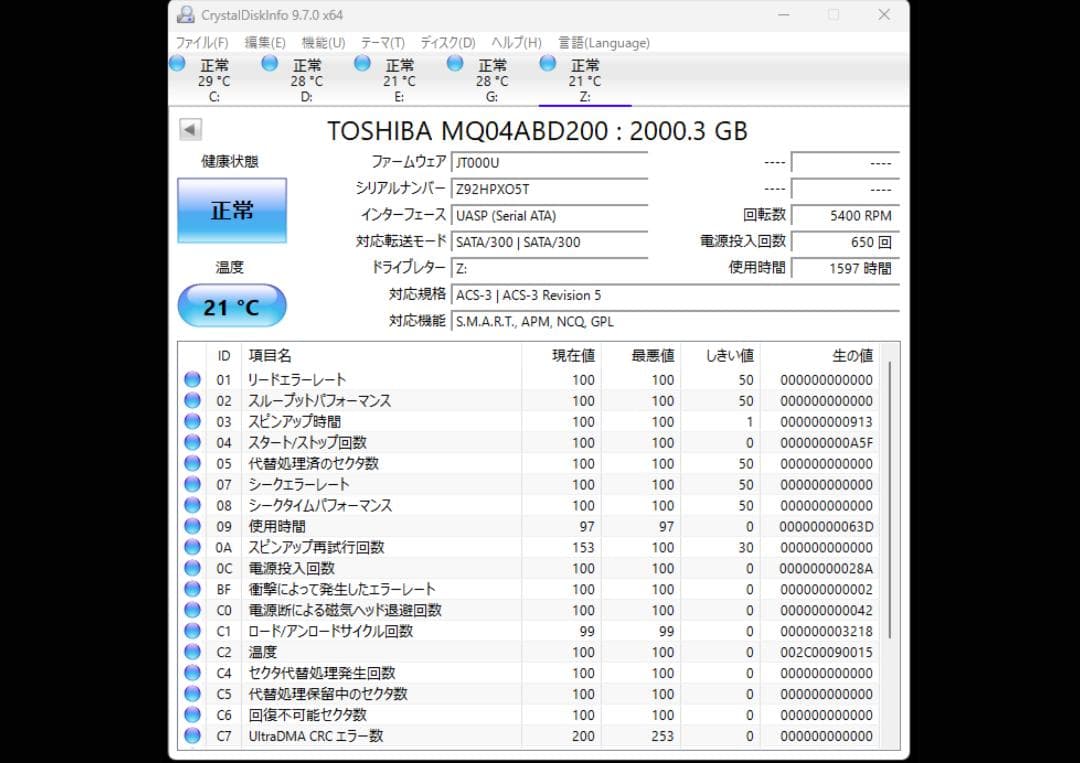Click status icon of row 01 リードエラーレート

pyautogui.click(x=192, y=379)
